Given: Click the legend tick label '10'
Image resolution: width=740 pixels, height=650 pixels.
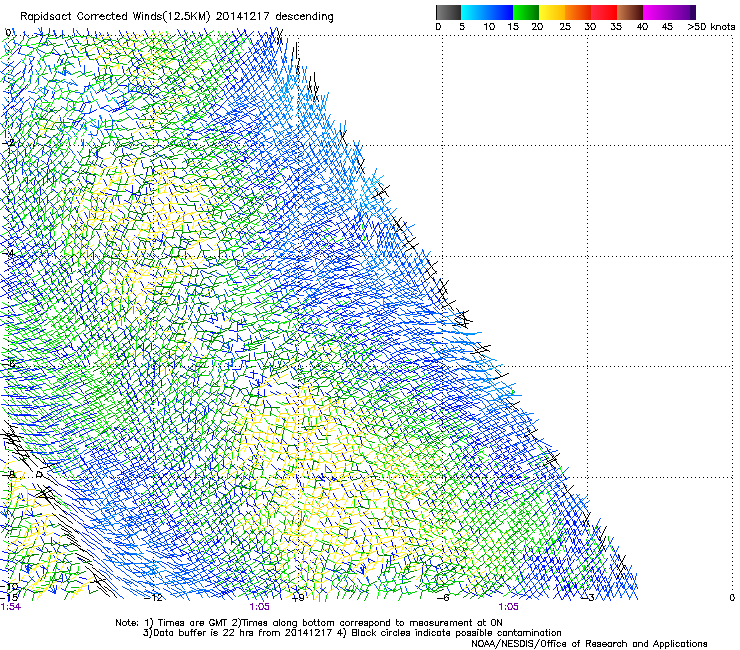Looking at the screenshot, I should tap(489, 27).
